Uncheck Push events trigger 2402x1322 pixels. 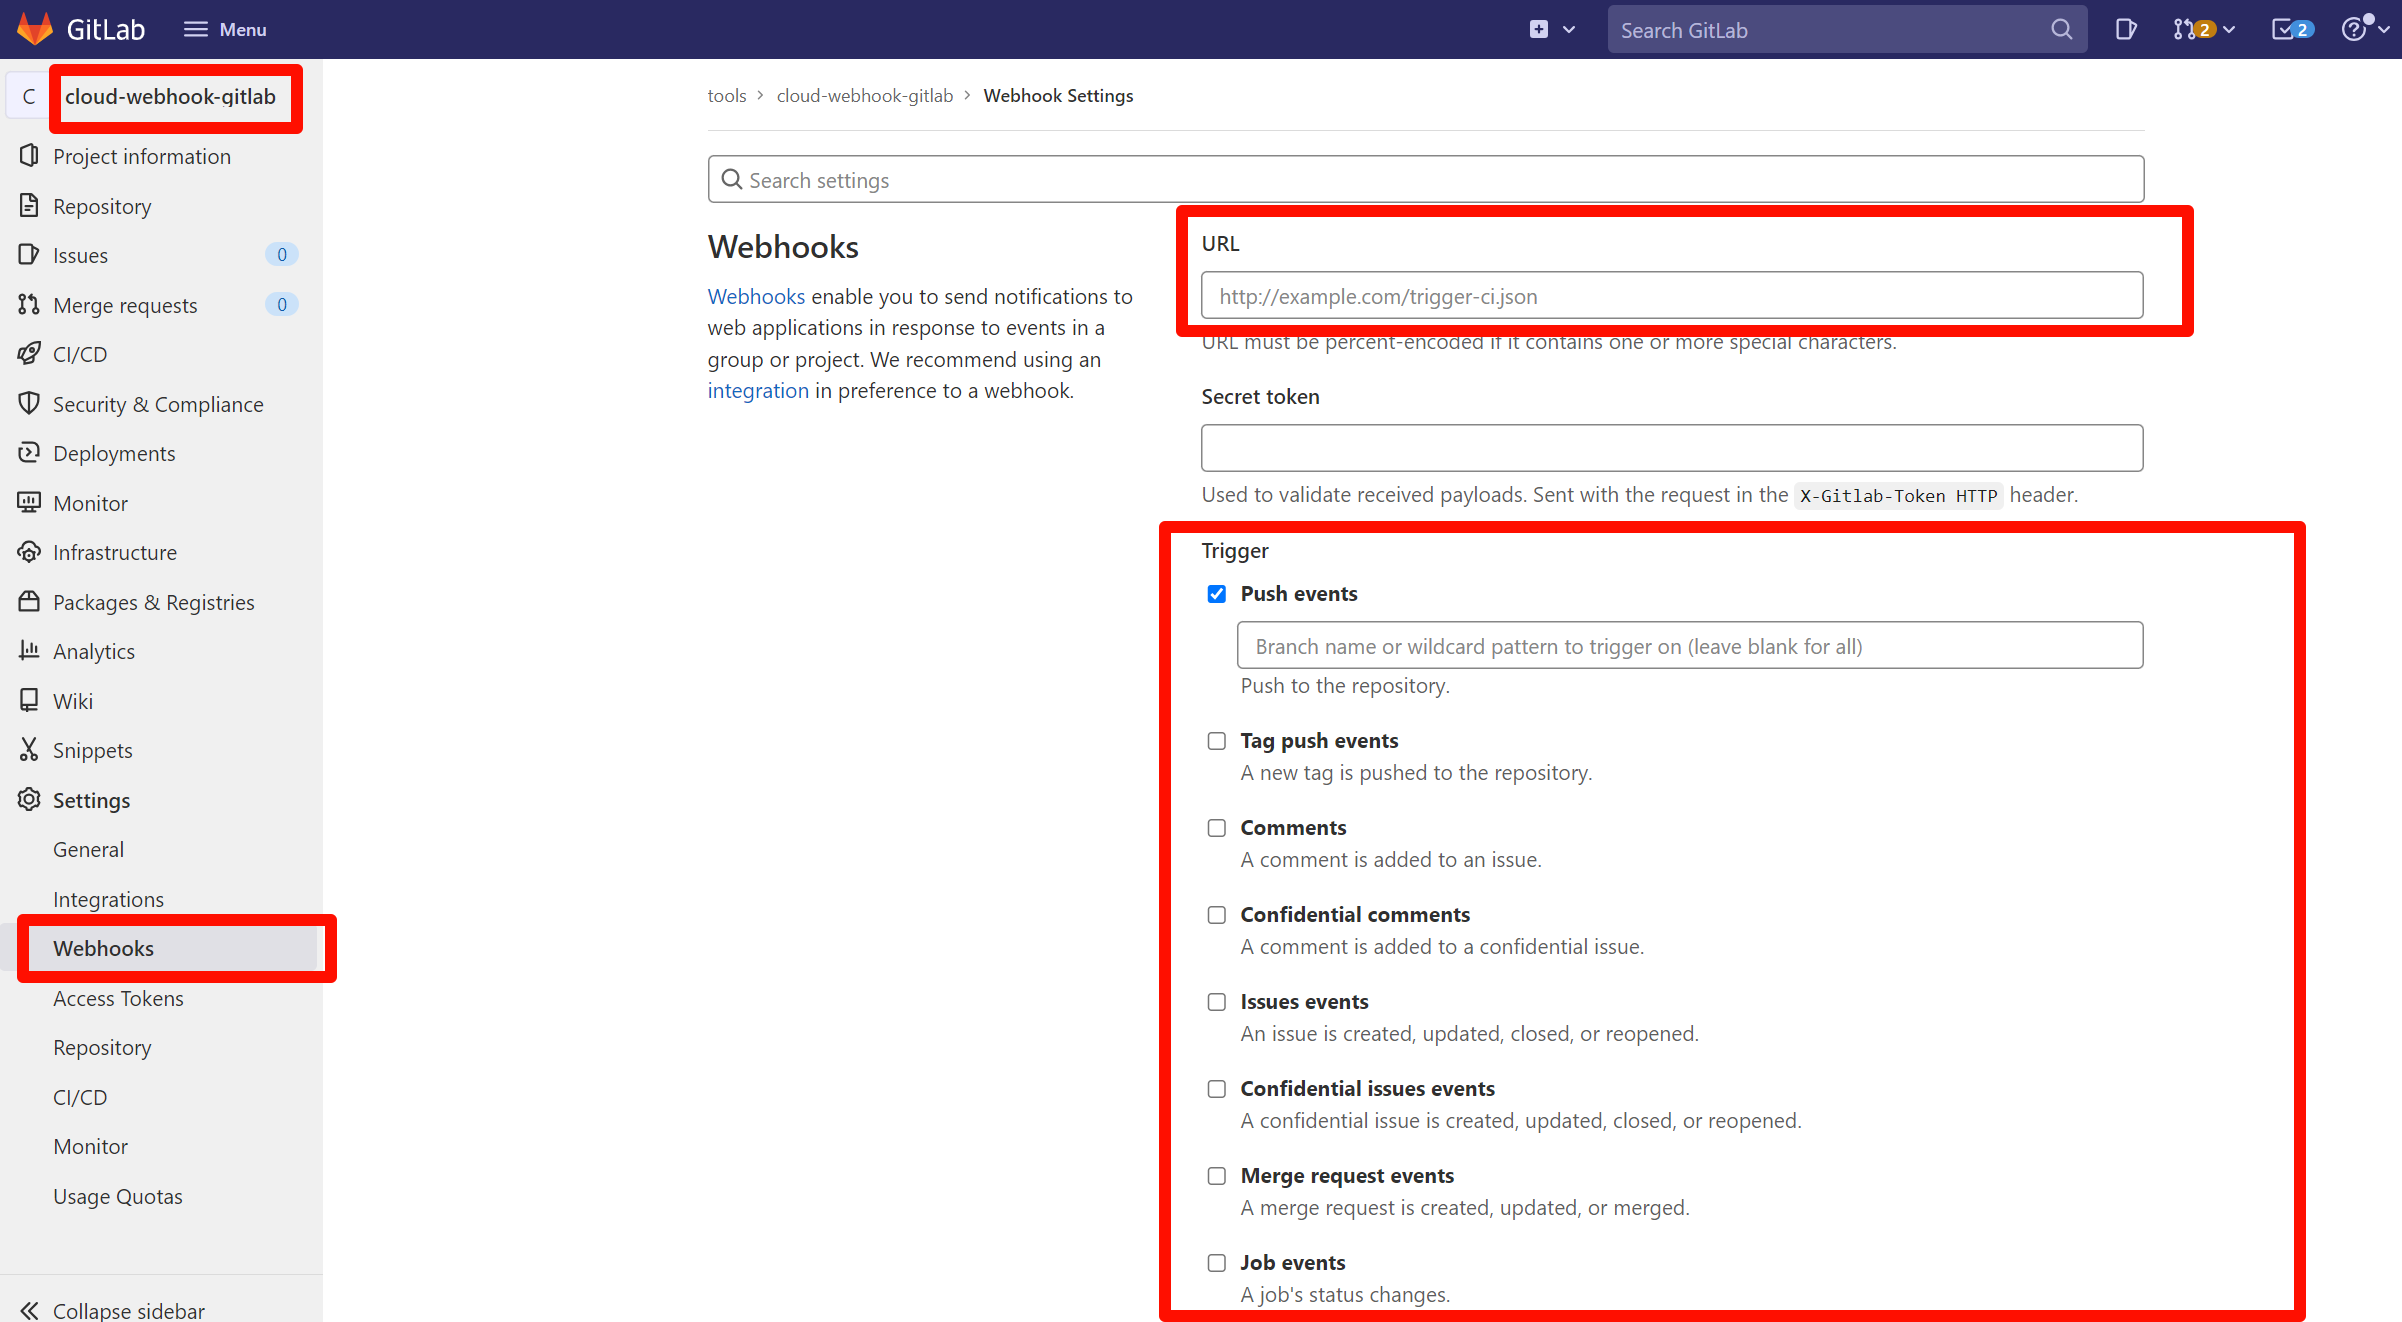coord(1216,594)
